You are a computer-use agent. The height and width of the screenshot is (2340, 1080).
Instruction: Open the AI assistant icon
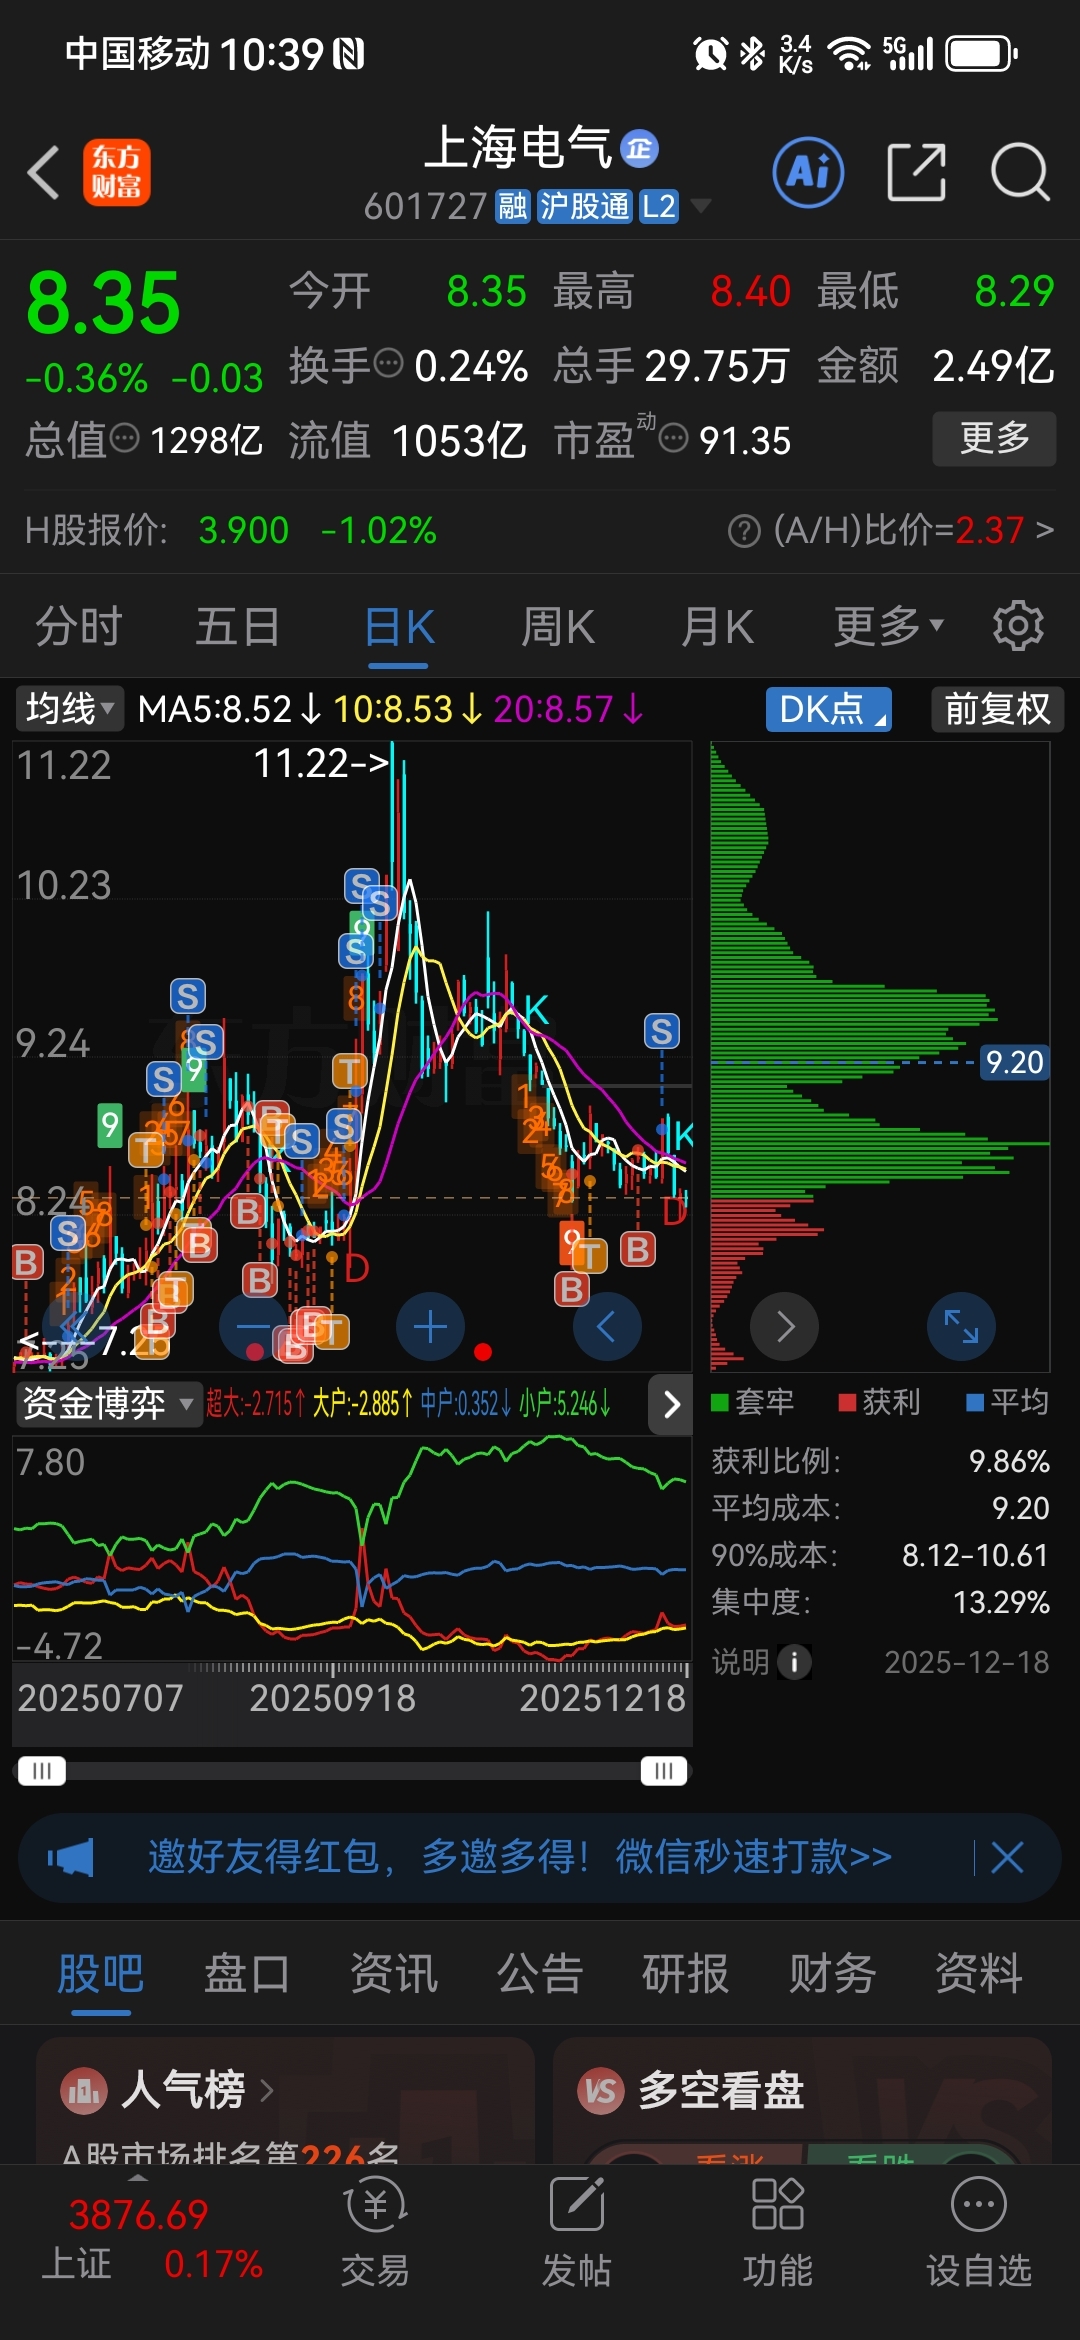pos(808,172)
